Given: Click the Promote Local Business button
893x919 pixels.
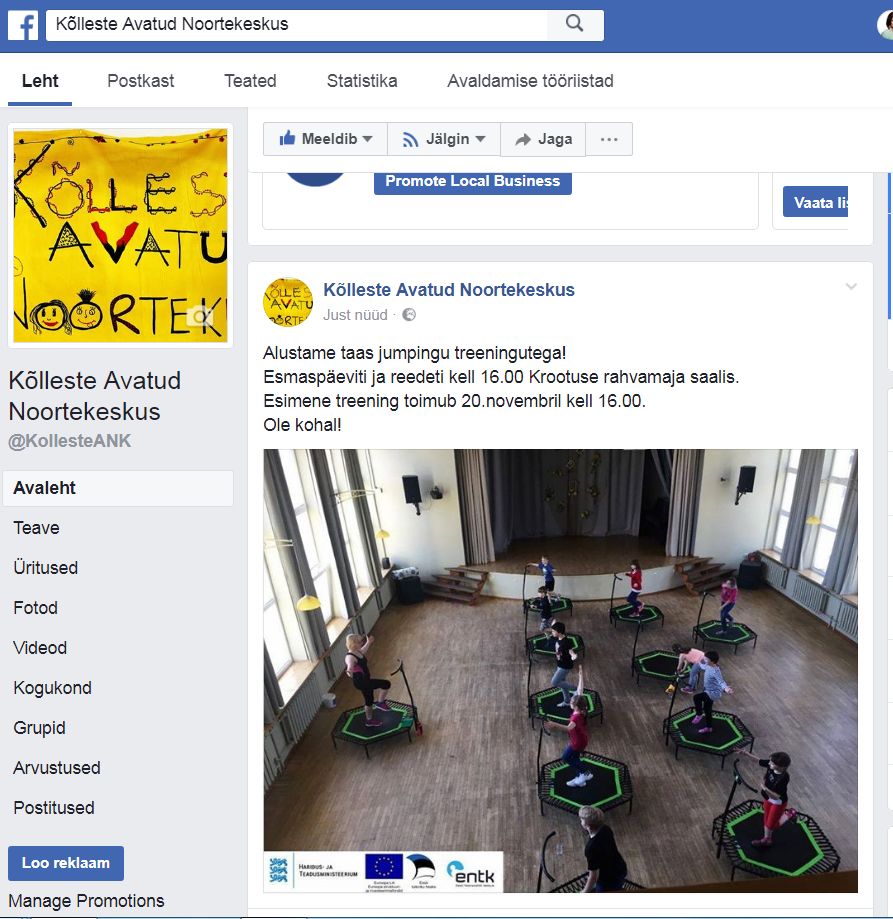Looking at the screenshot, I should coord(473,182).
